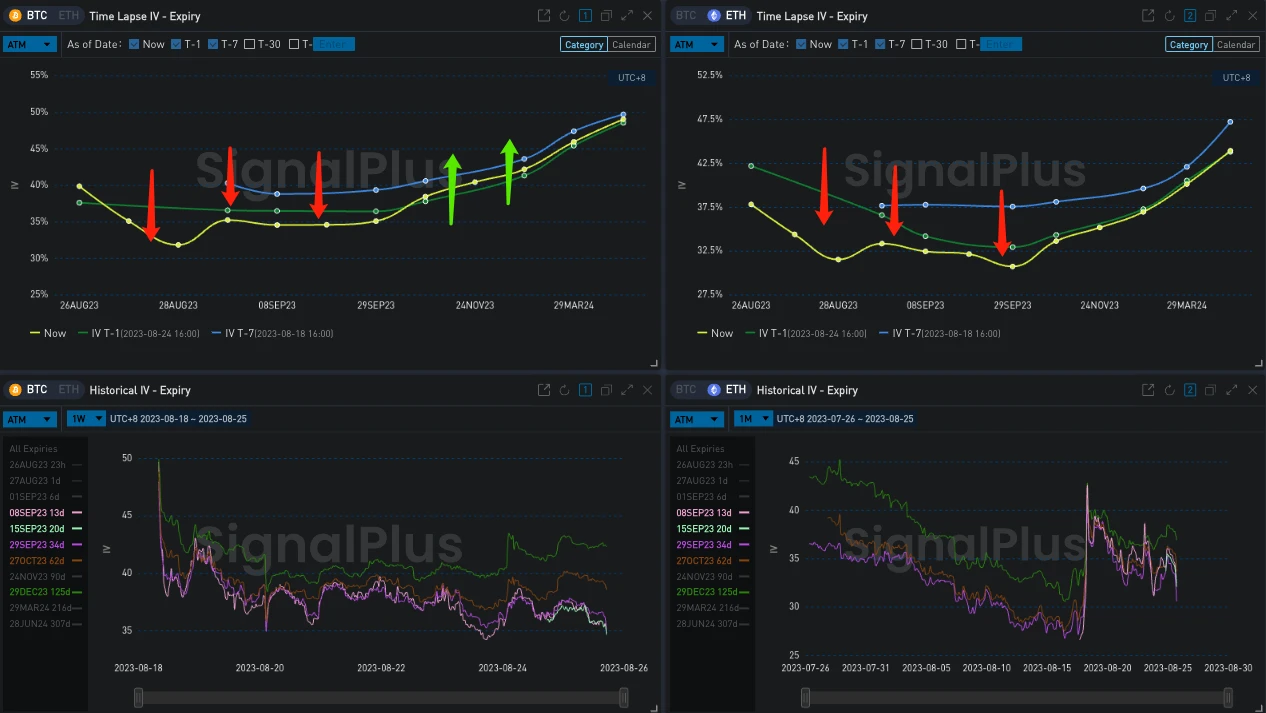Refresh the BTC Time Lapse IV panel
This screenshot has width=1266, height=713.
(565, 16)
